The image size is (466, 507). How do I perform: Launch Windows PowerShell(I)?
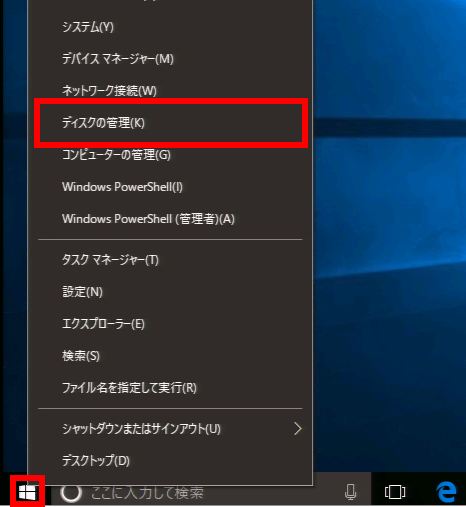point(170,187)
